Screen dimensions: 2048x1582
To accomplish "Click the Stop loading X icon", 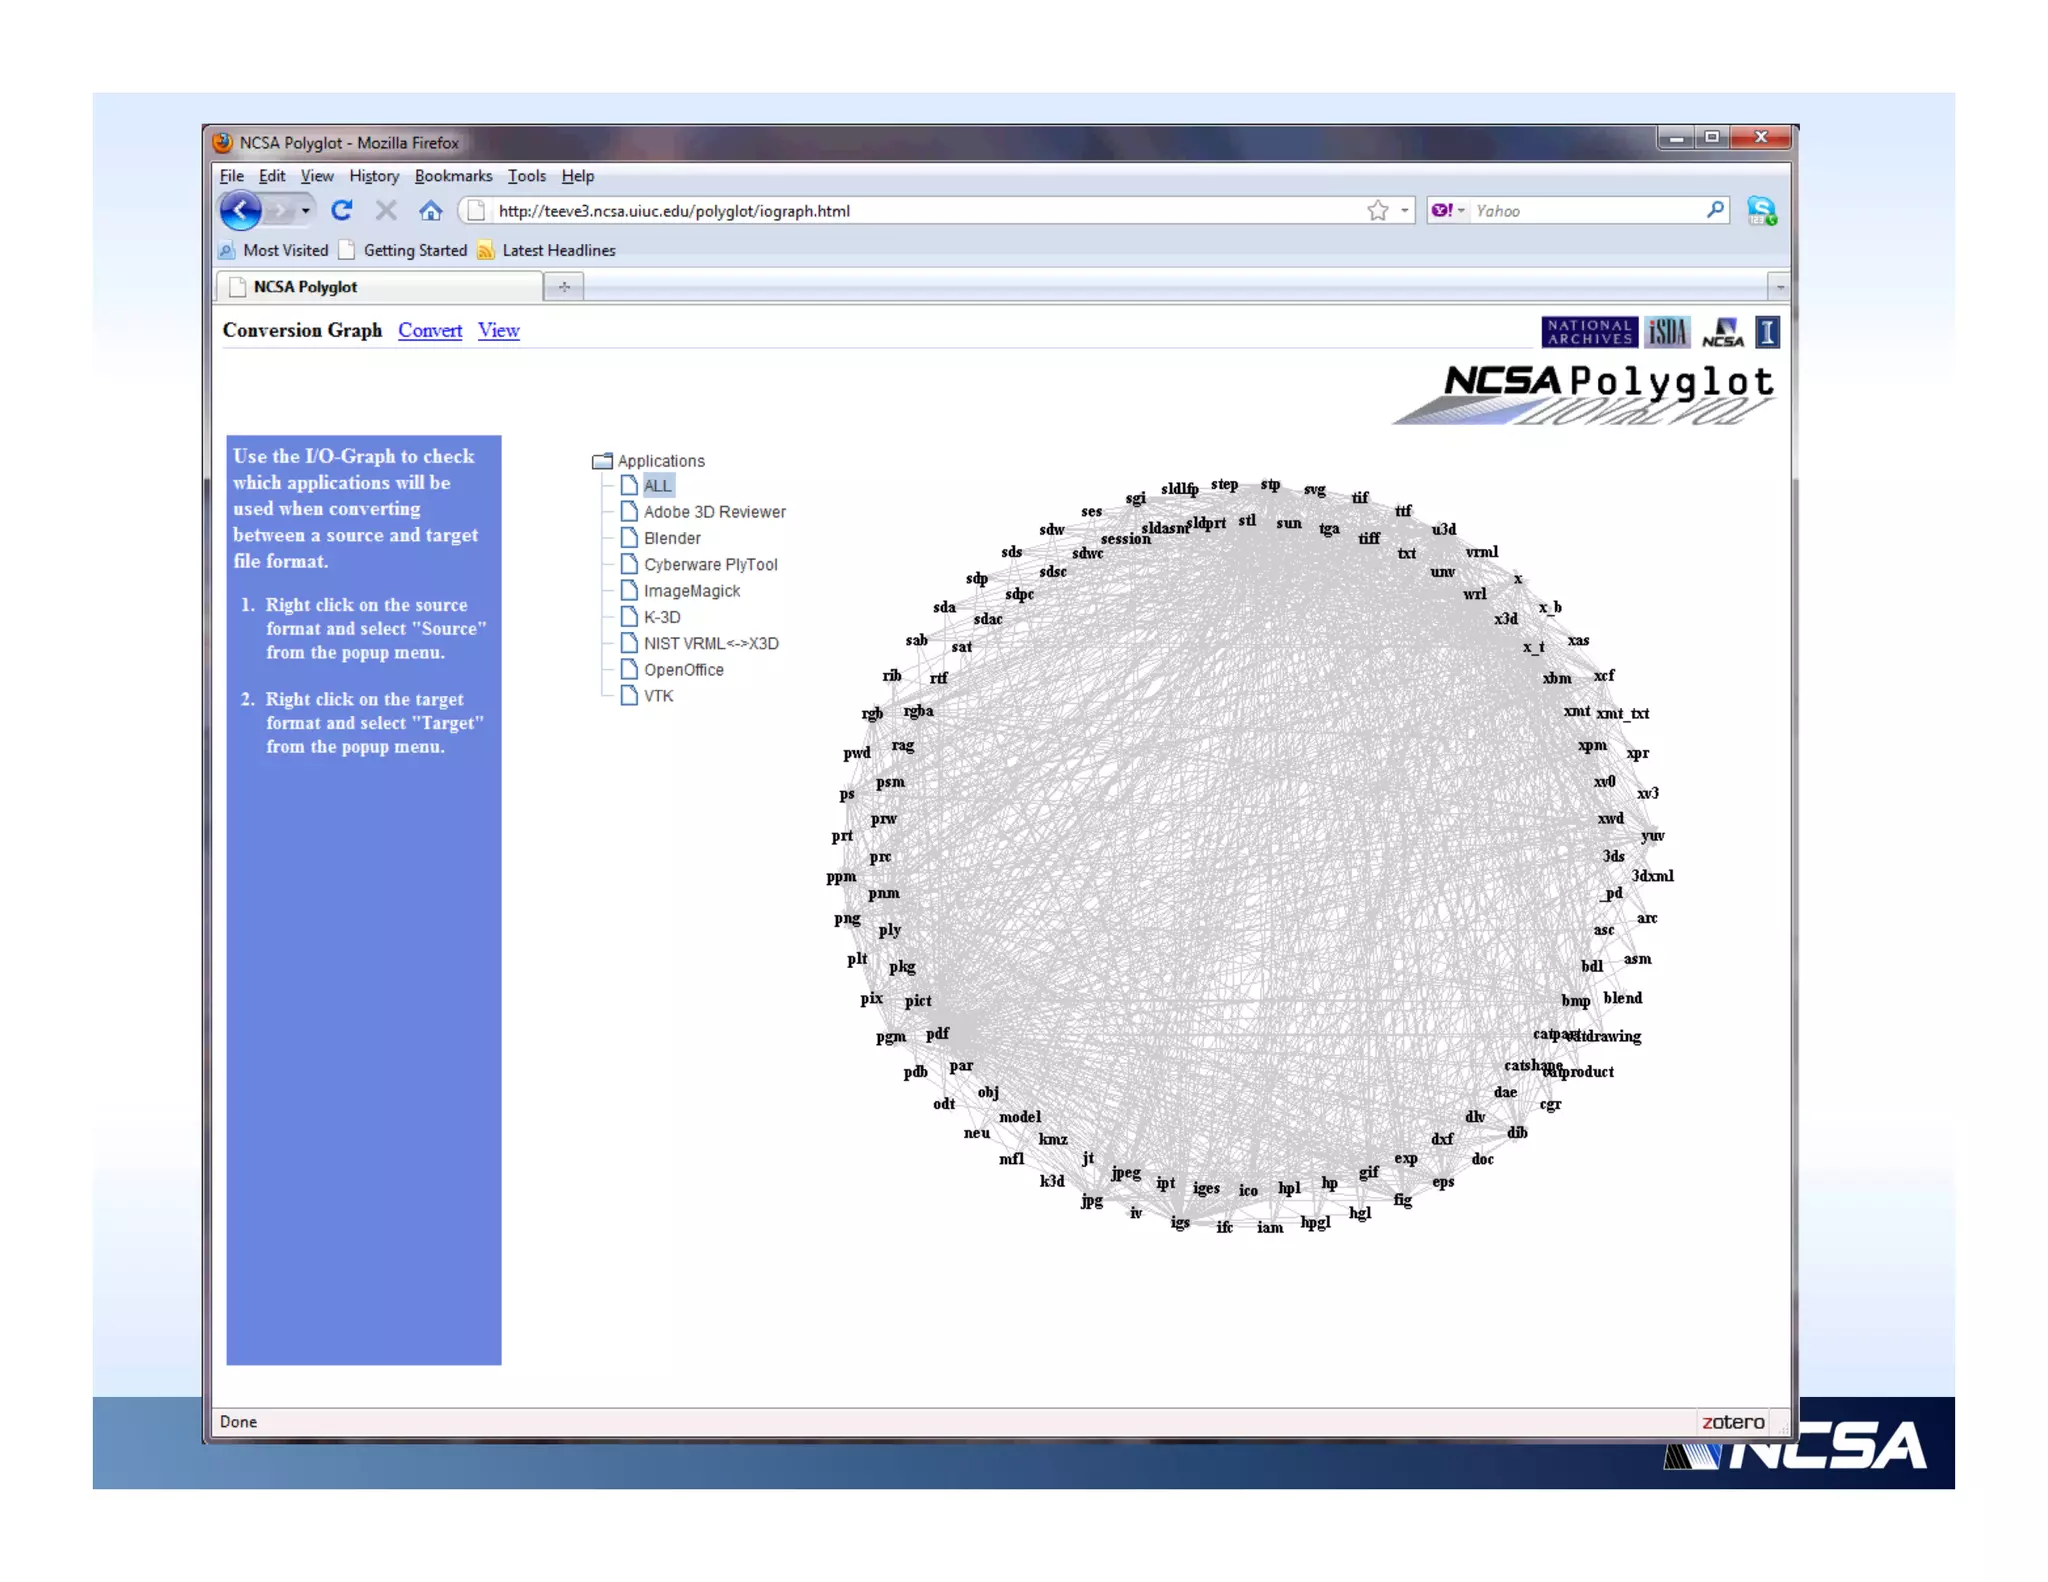I will (386, 211).
